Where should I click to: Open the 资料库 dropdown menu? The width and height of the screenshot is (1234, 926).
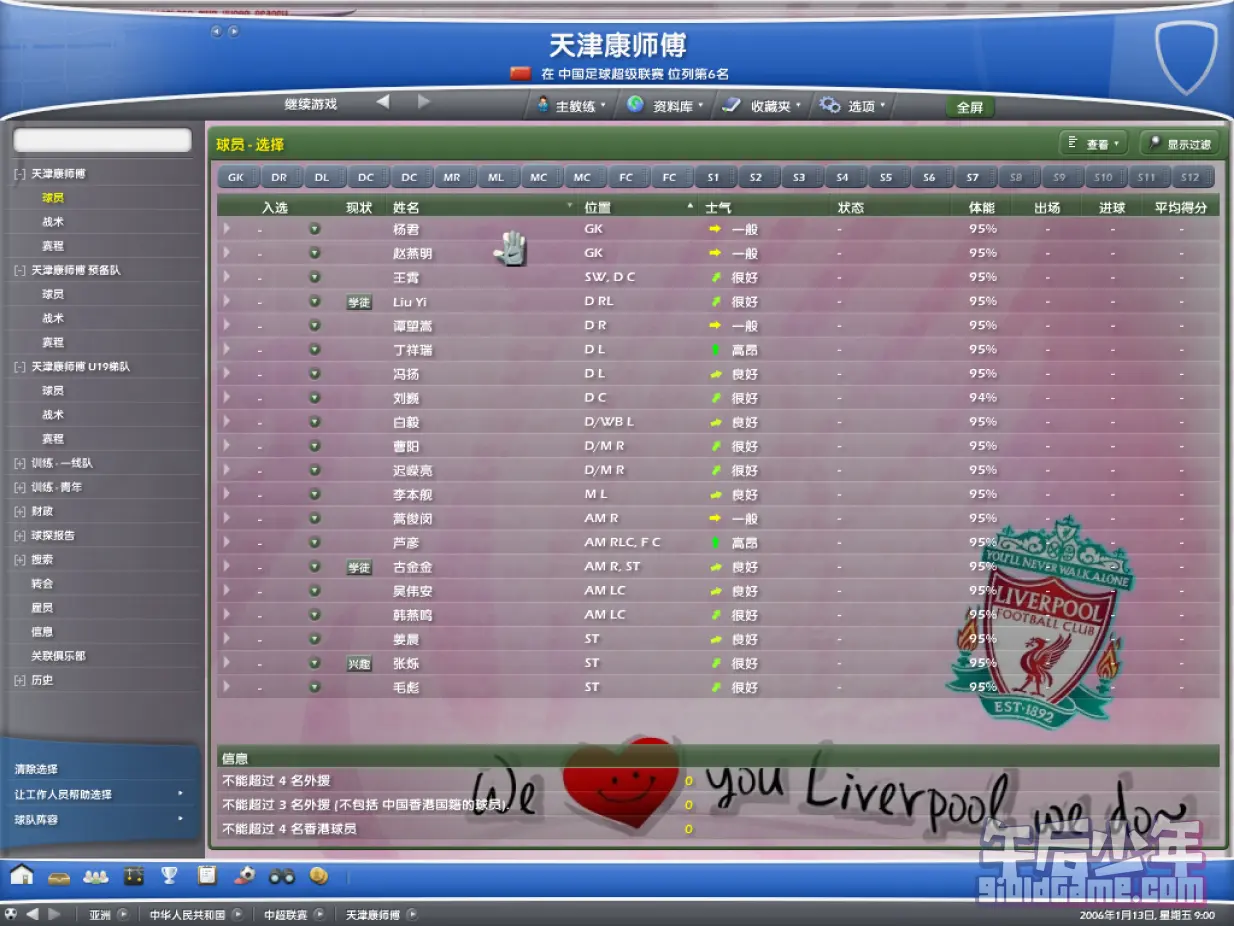tap(666, 105)
